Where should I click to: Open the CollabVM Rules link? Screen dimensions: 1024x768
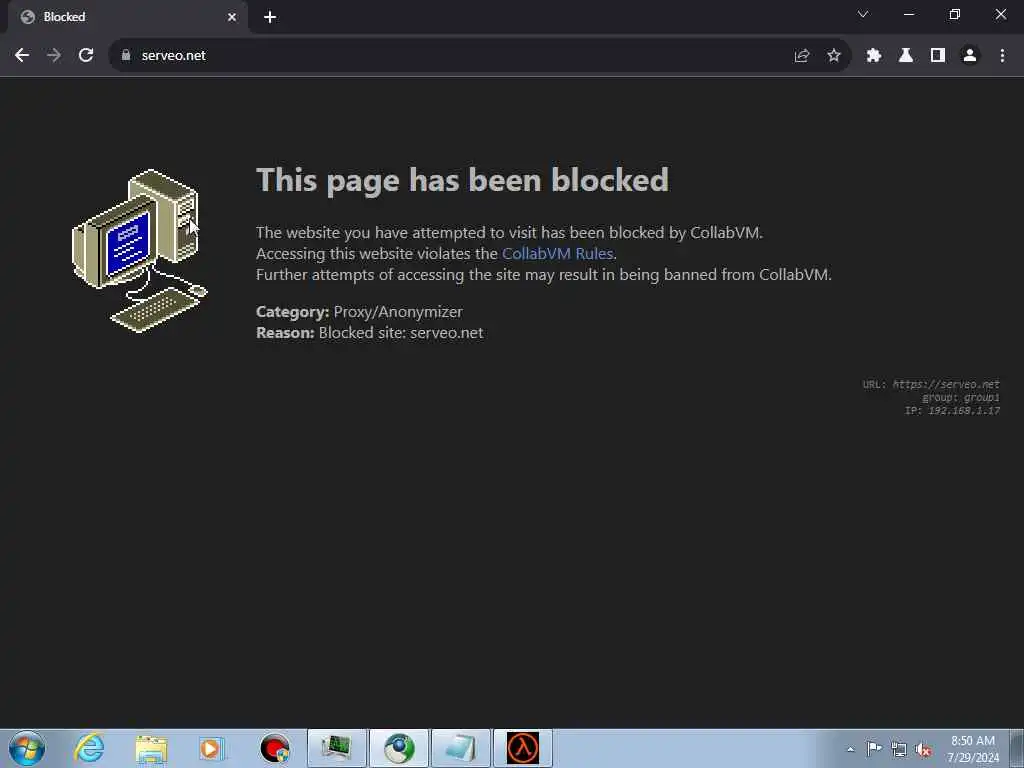(x=557, y=253)
